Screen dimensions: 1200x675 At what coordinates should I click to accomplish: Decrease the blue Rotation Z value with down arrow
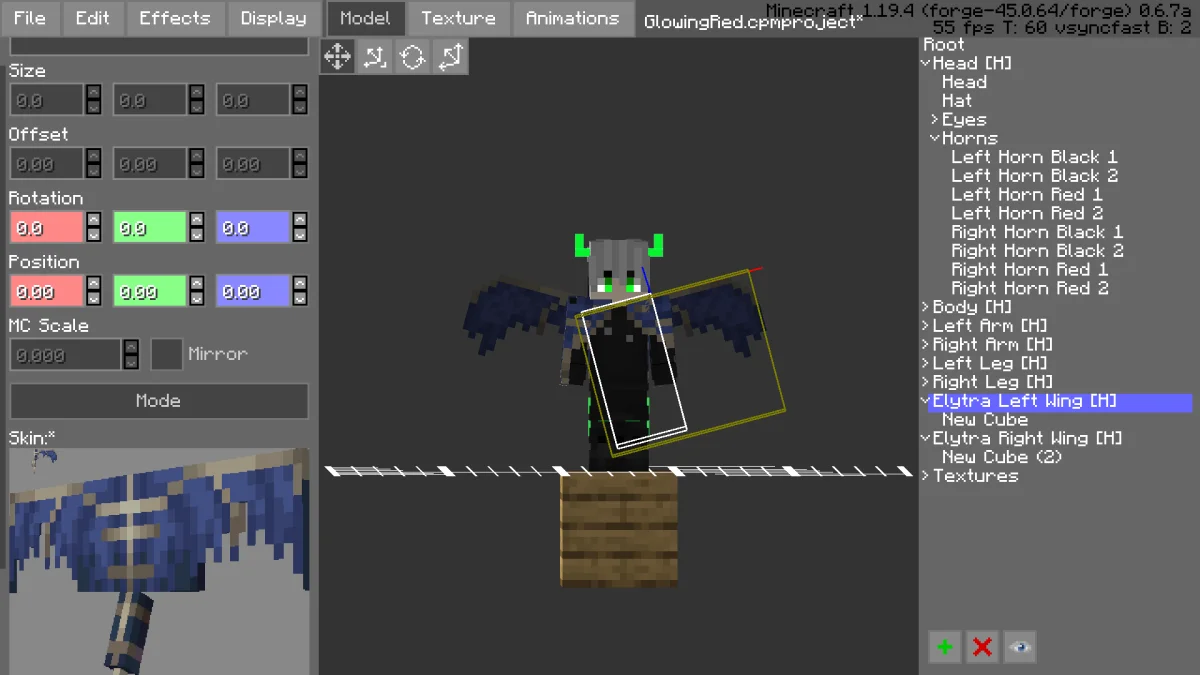300,235
